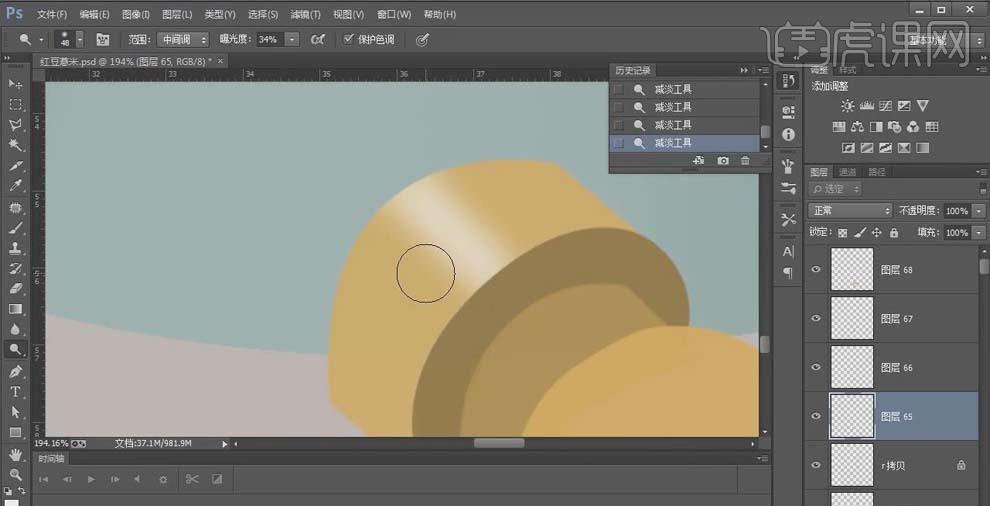Viewport: 990px width, 506px height.
Task: Select the Pen tool
Action: pos(16,371)
